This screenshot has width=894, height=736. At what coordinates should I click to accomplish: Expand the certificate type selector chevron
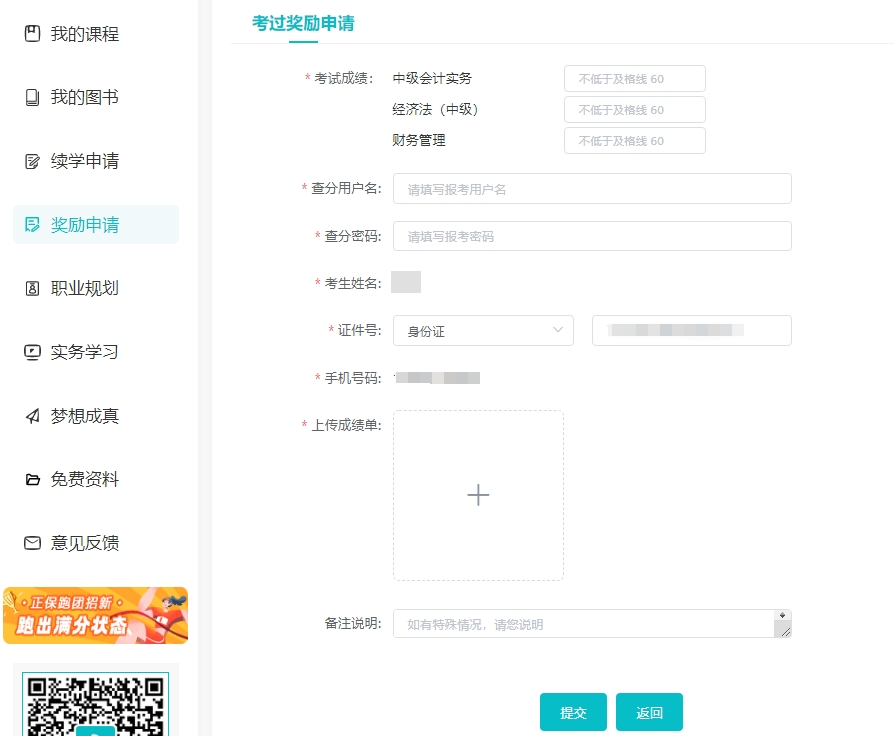[x=560, y=330]
